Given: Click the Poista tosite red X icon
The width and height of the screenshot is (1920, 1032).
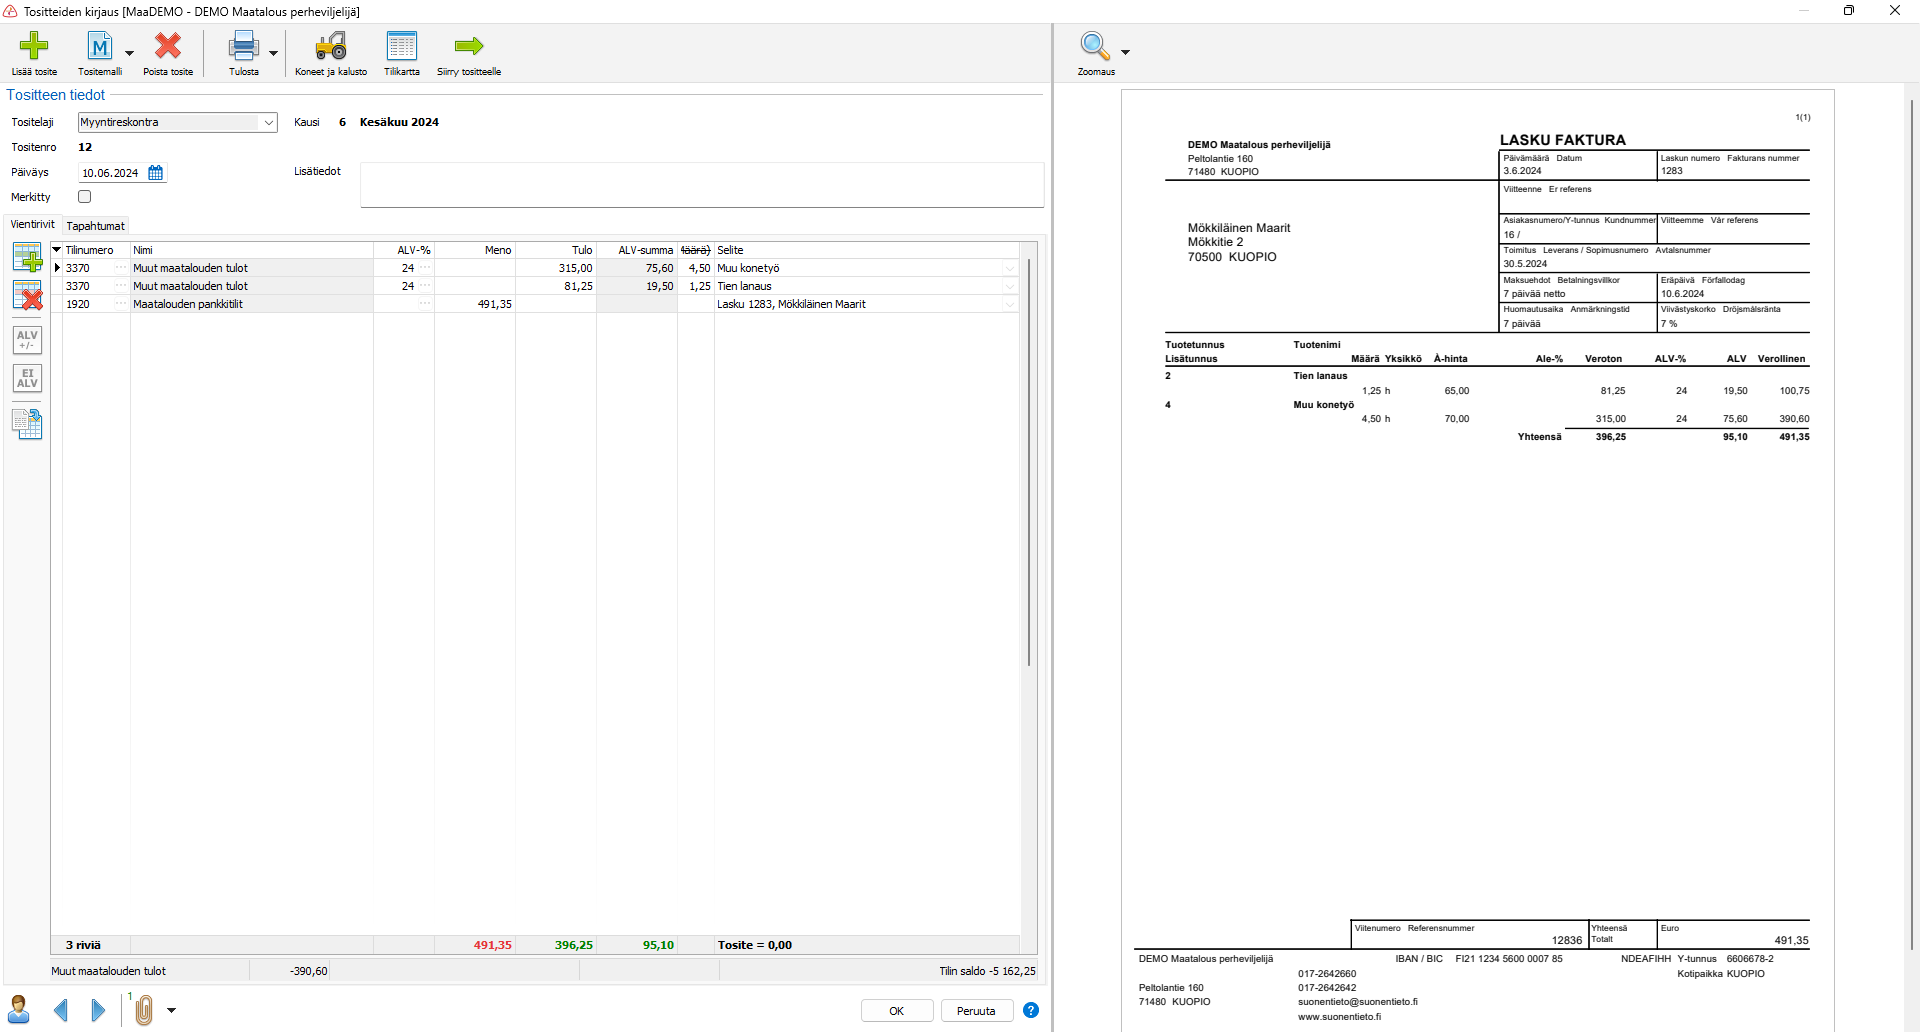Looking at the screenshot, I should [x=168, y=47].
